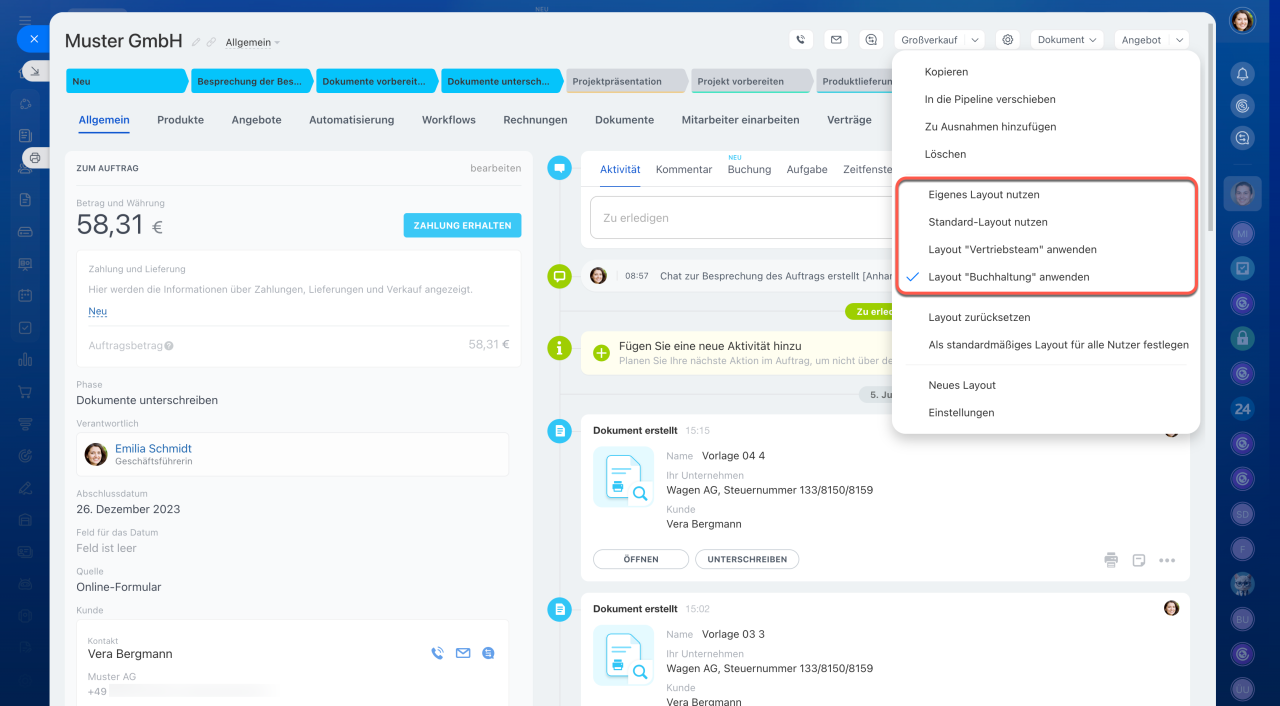Open the settings gear icon in header
Screen dimensions: 1280x706
(1008, 40)
